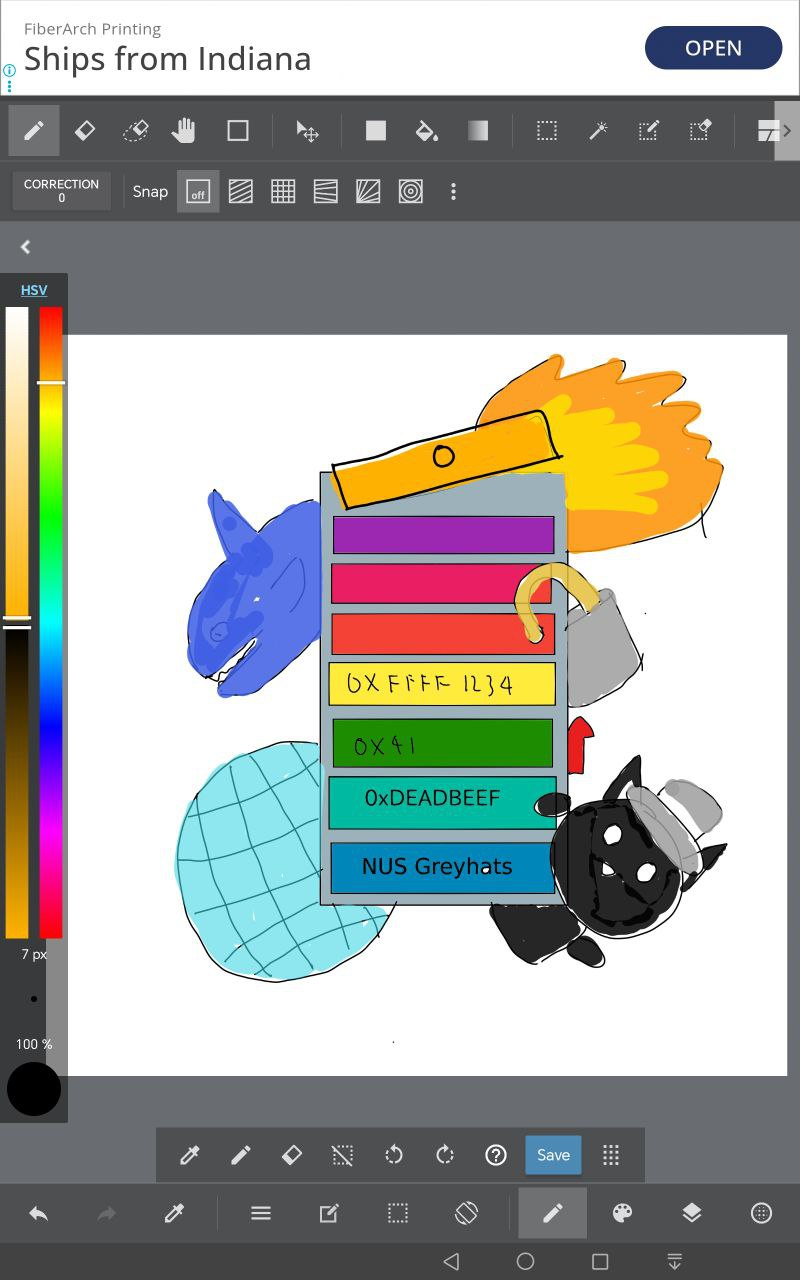The image size is (800, 1280).
Task: Tap Android recent apps button
Action: [x=600, y=1262]
